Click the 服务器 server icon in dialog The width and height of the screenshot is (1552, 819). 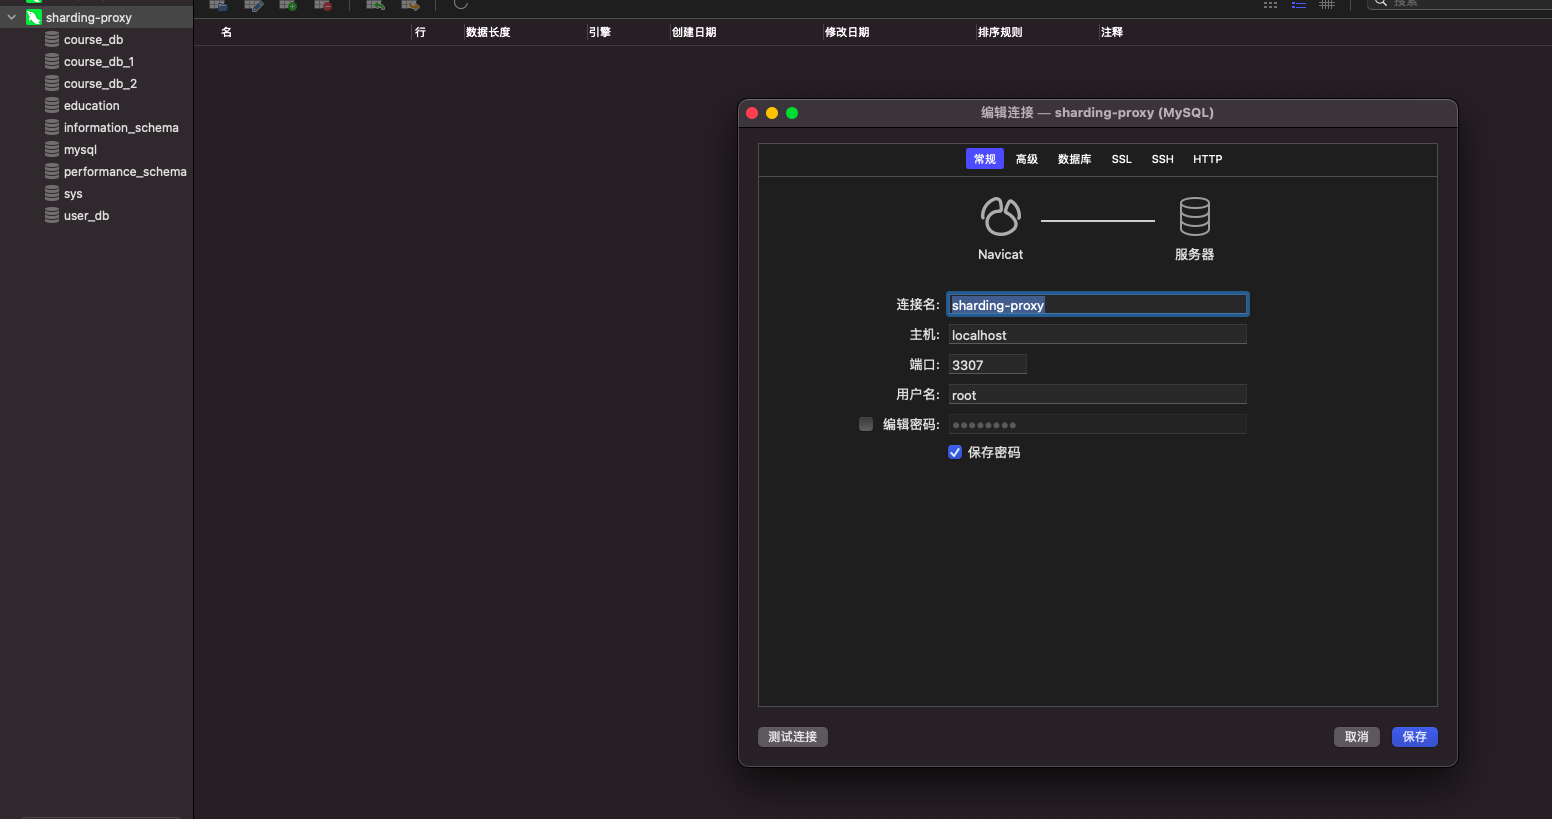(x=1195, y=216)
